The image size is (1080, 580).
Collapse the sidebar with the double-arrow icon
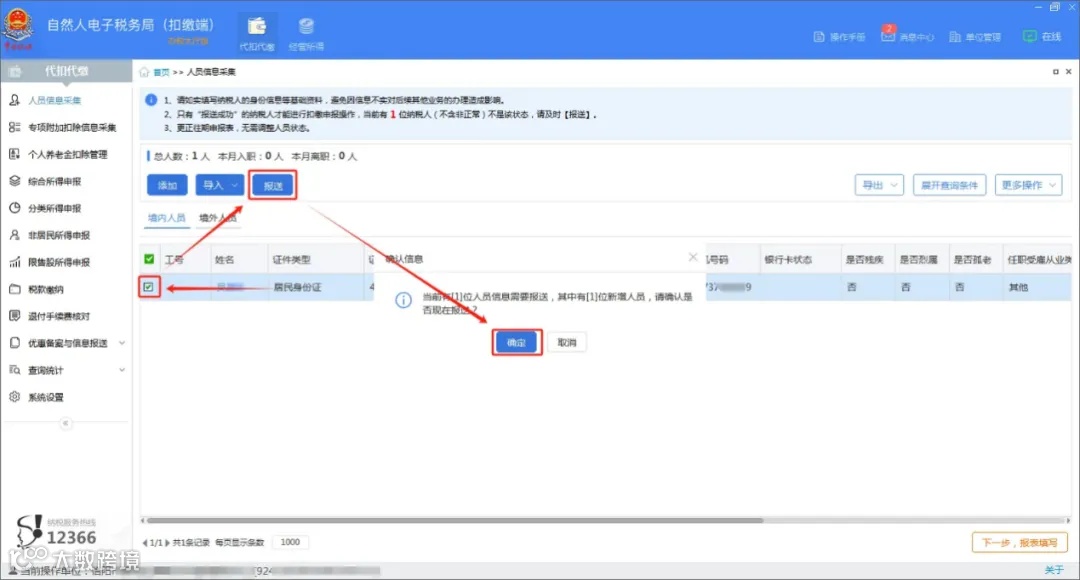[65, 423]
